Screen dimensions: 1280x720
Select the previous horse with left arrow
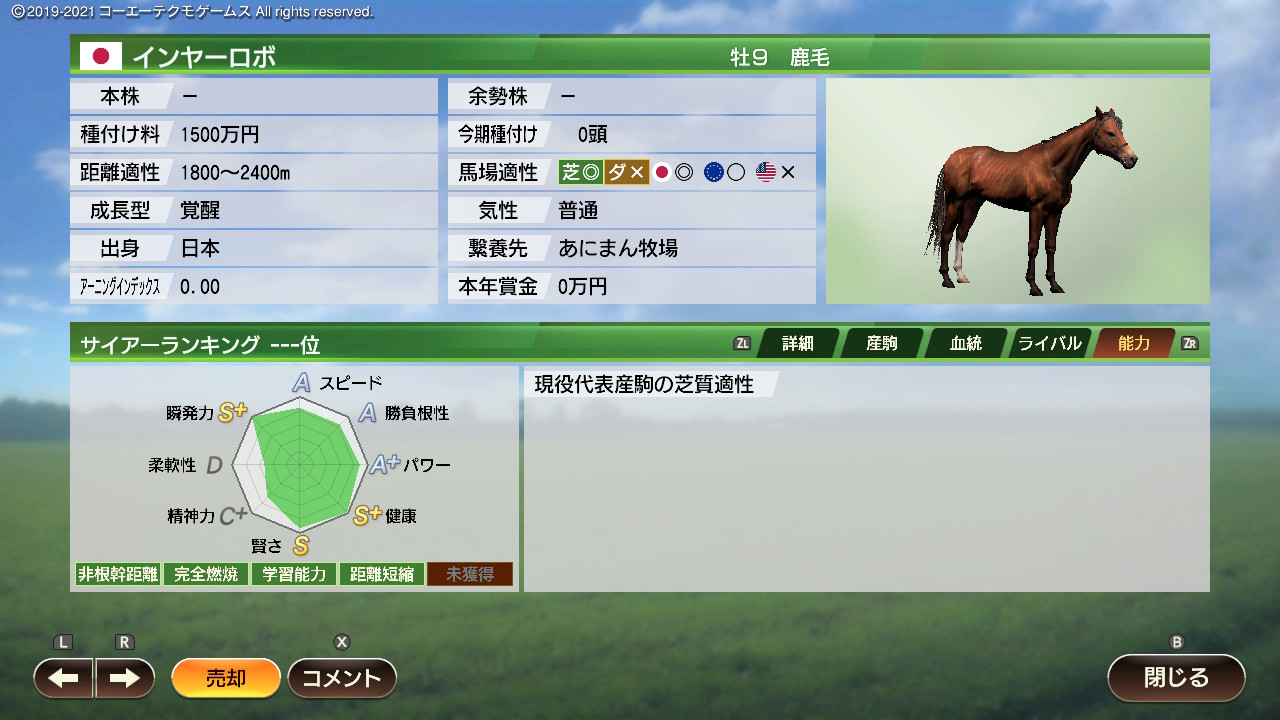(64, 678)
